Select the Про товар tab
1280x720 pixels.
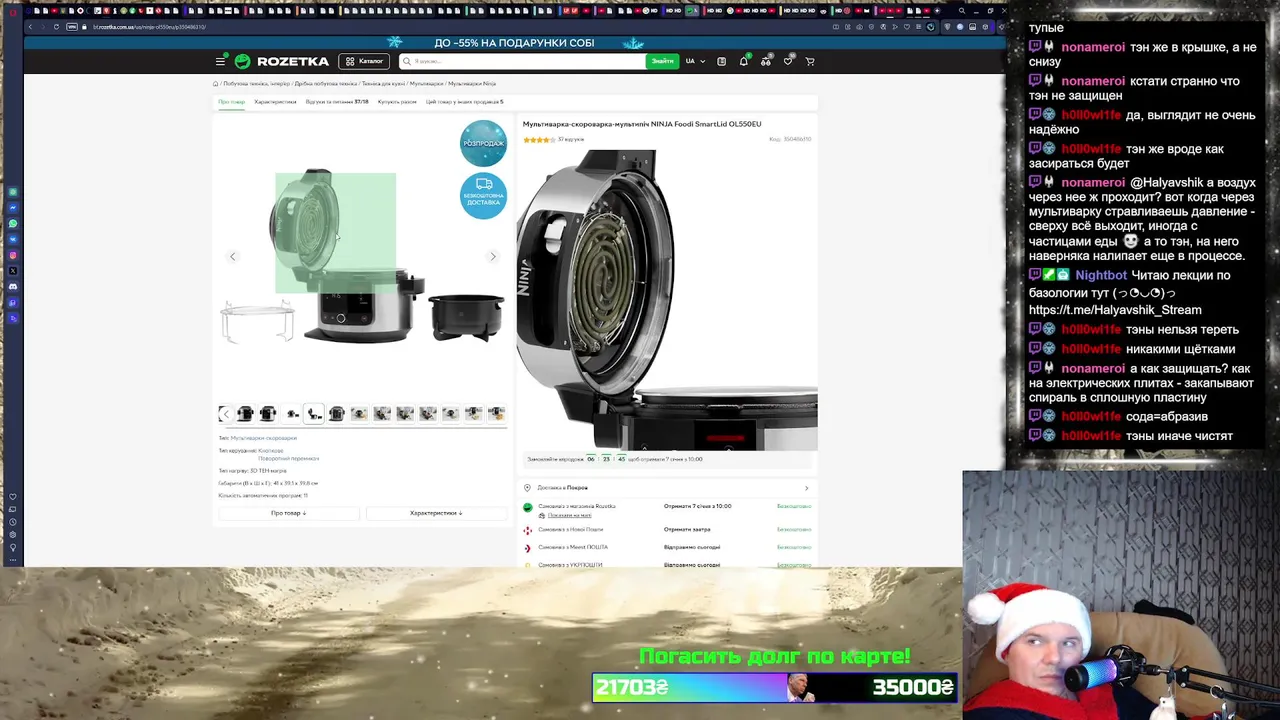(x=231, y=102)
